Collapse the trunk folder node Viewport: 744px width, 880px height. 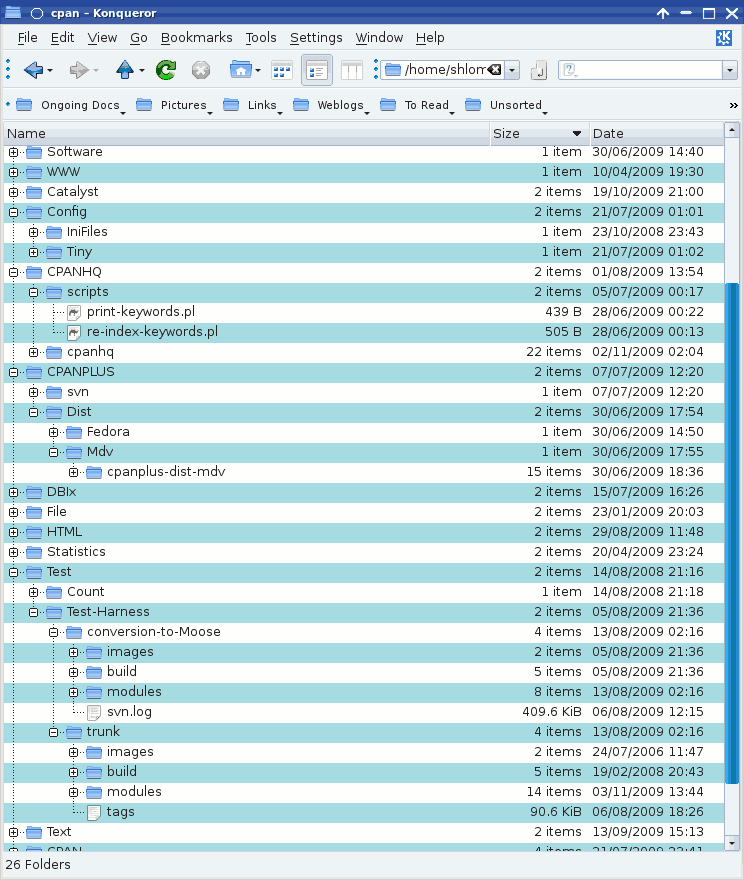tap(54, 732)
